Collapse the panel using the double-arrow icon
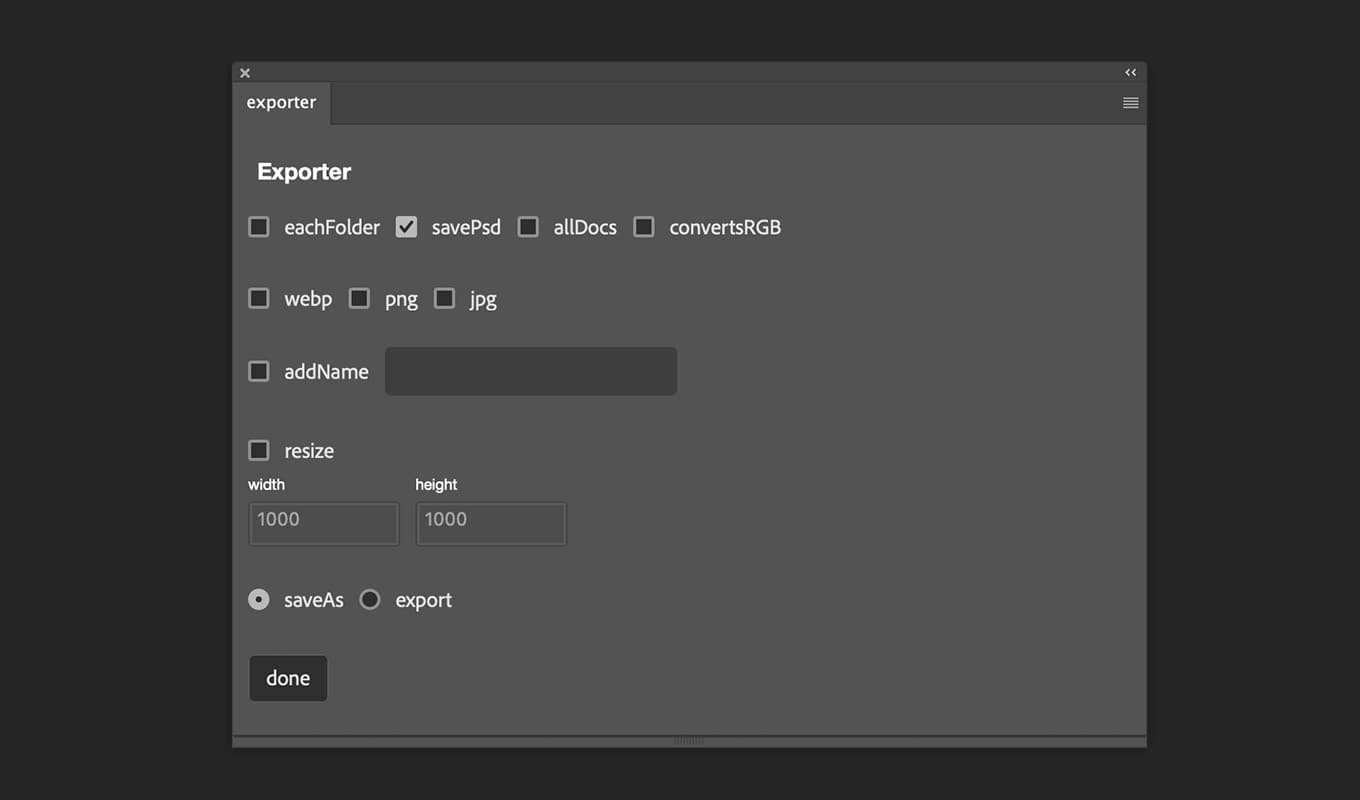Screen dimensions: 1360x800 tap(1130, 72)
